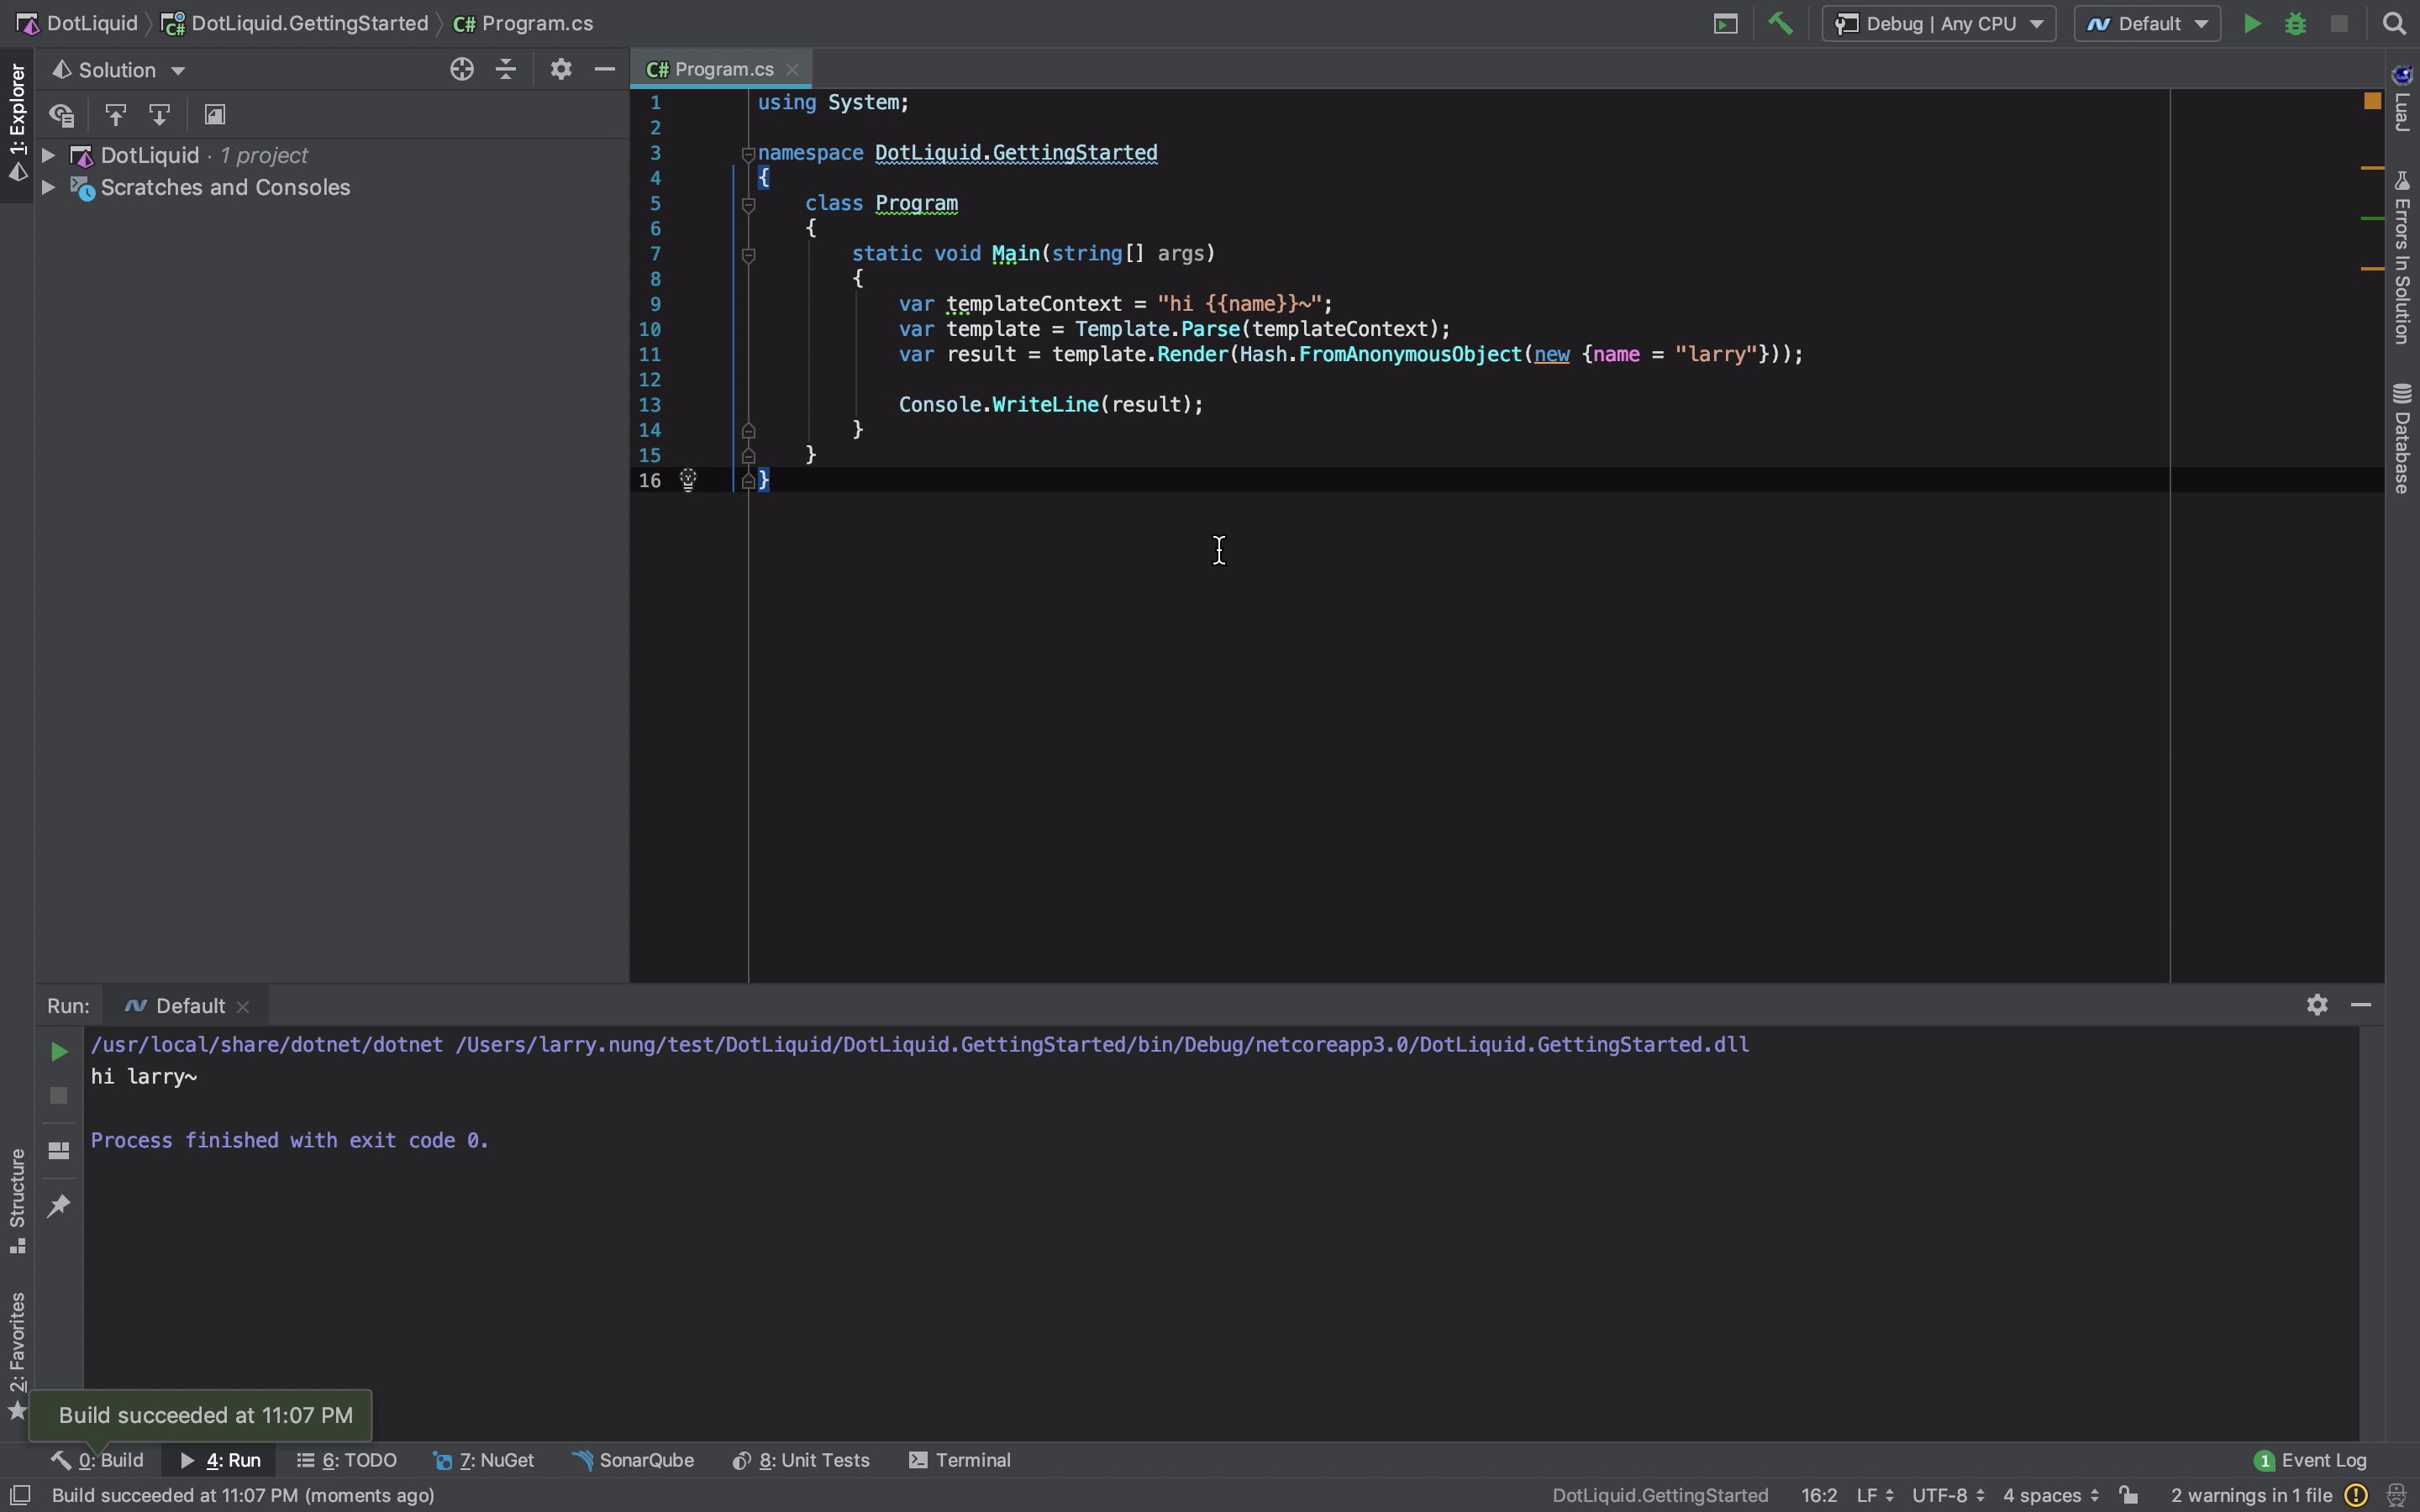Click DotLiquid.GettingStarted breadcrumb
The height and width of the screenshot is (1512, 2420).
tap(296, 23)
